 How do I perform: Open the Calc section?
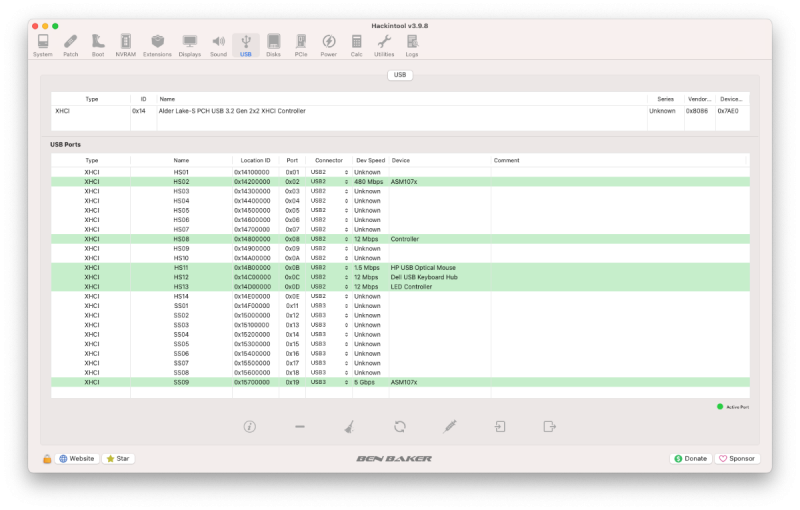(357, 45)
